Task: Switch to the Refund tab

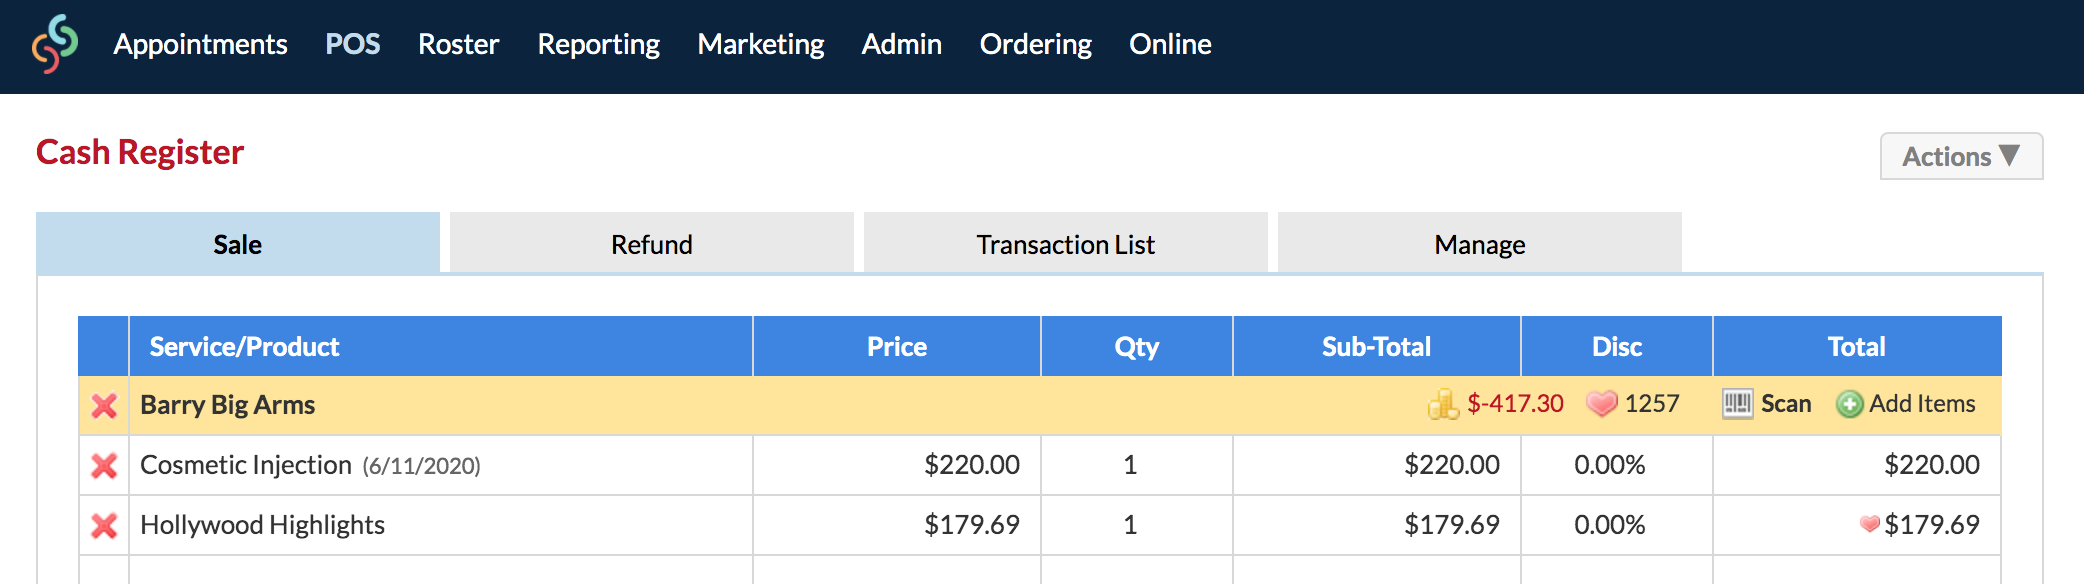Action: (x=652, y=244)
